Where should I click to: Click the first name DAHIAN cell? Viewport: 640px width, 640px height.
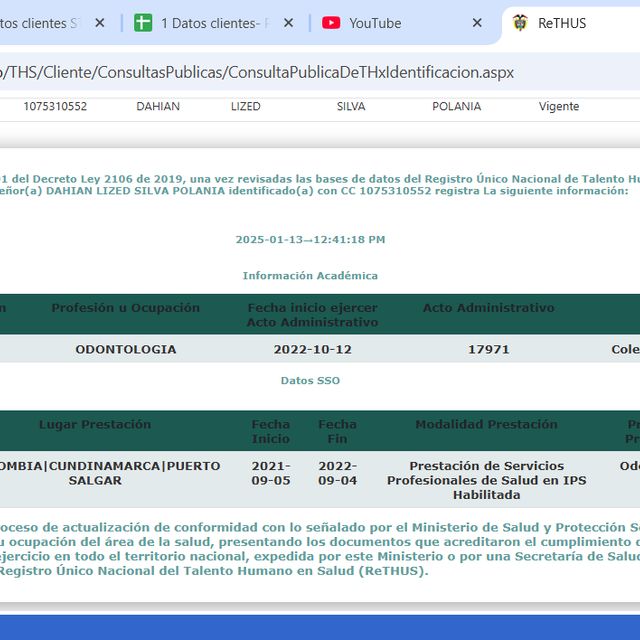(x=158, y=107)
